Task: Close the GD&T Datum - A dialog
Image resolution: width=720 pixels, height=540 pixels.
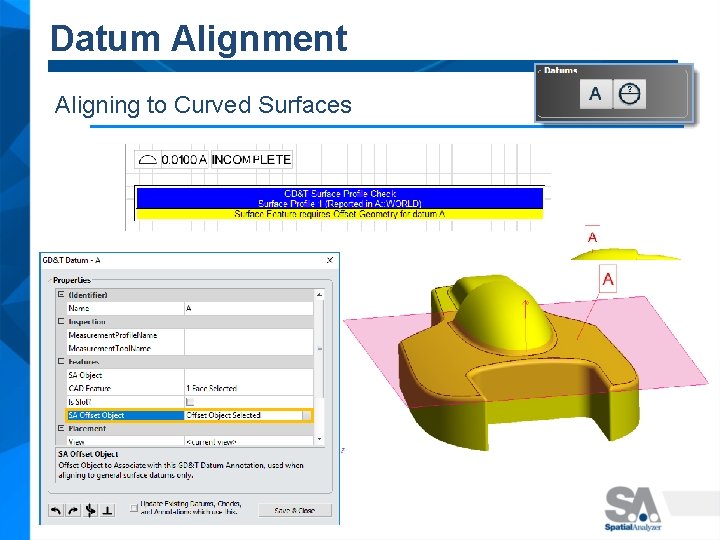Action: coord(329,260)
